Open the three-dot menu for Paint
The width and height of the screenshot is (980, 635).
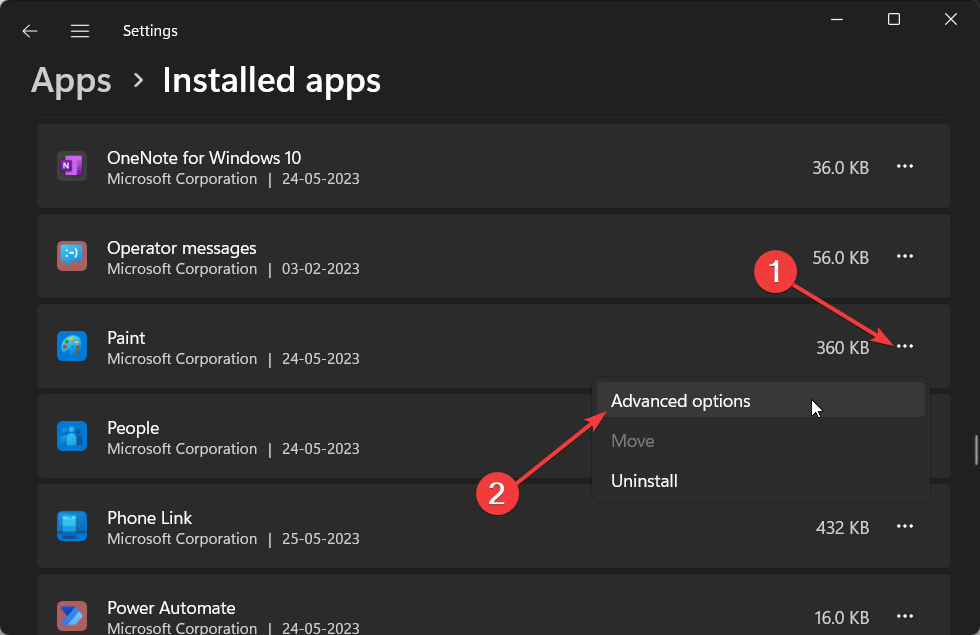[x=905, y=346]
